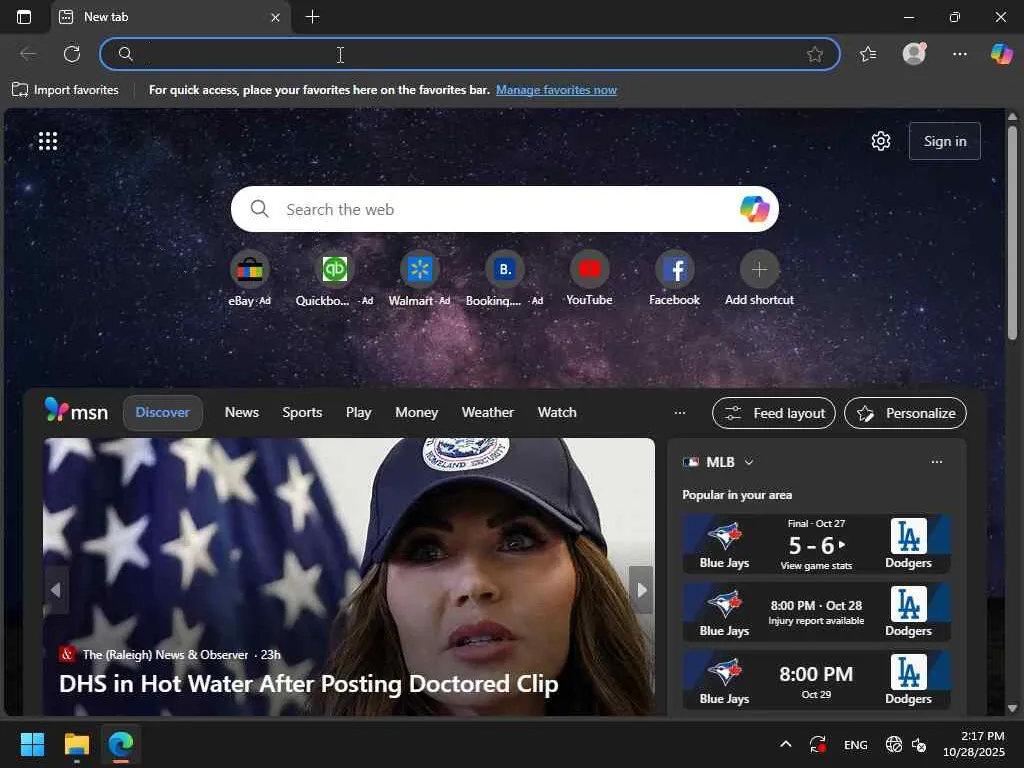
Task: Show hidden system tray icons chevron
Action: (x=786, y=744)
